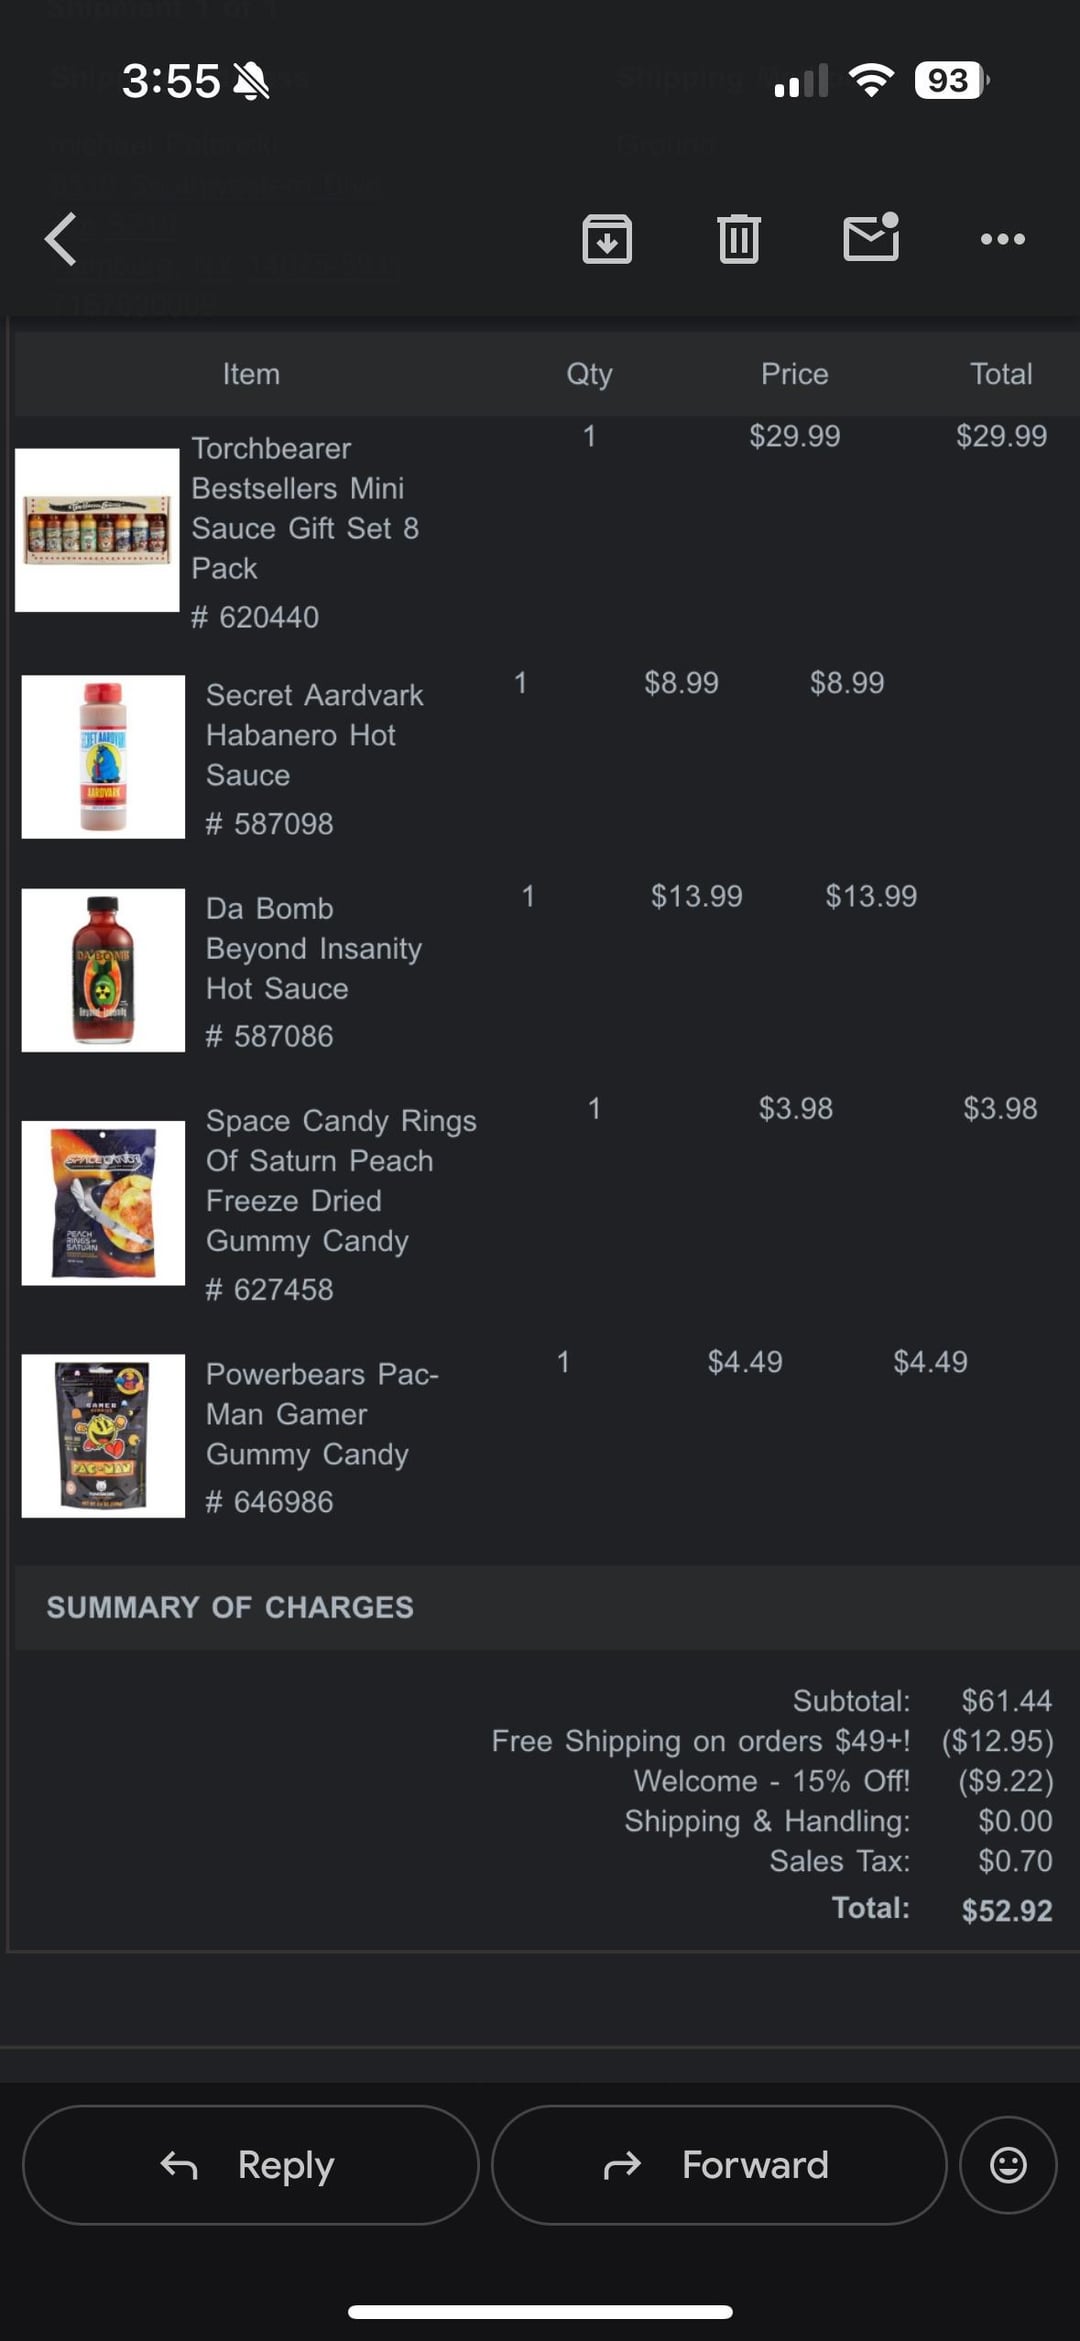Delete the email with trash icon
Image resolution: width=1080 pixels, height=2341 pixels.
(x=739, y=239)
